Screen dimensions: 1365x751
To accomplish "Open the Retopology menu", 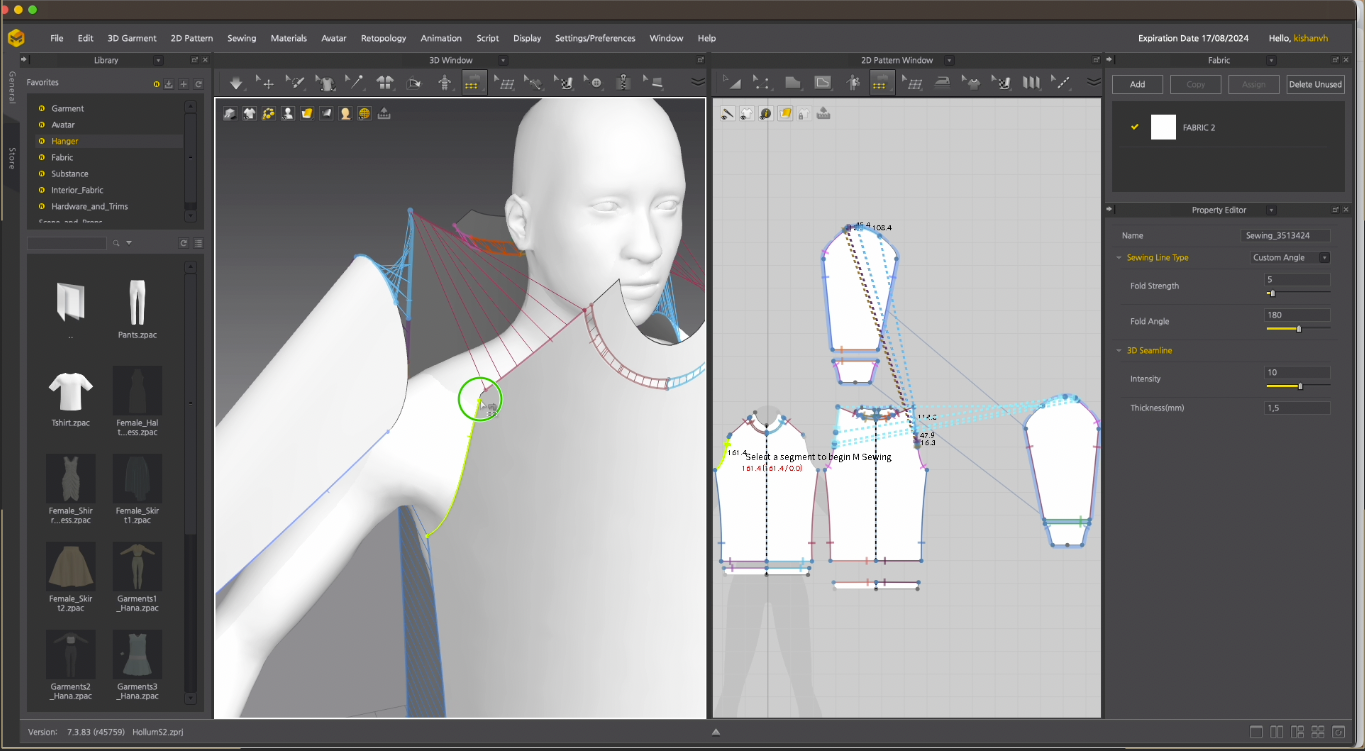I will click(384, 38).
